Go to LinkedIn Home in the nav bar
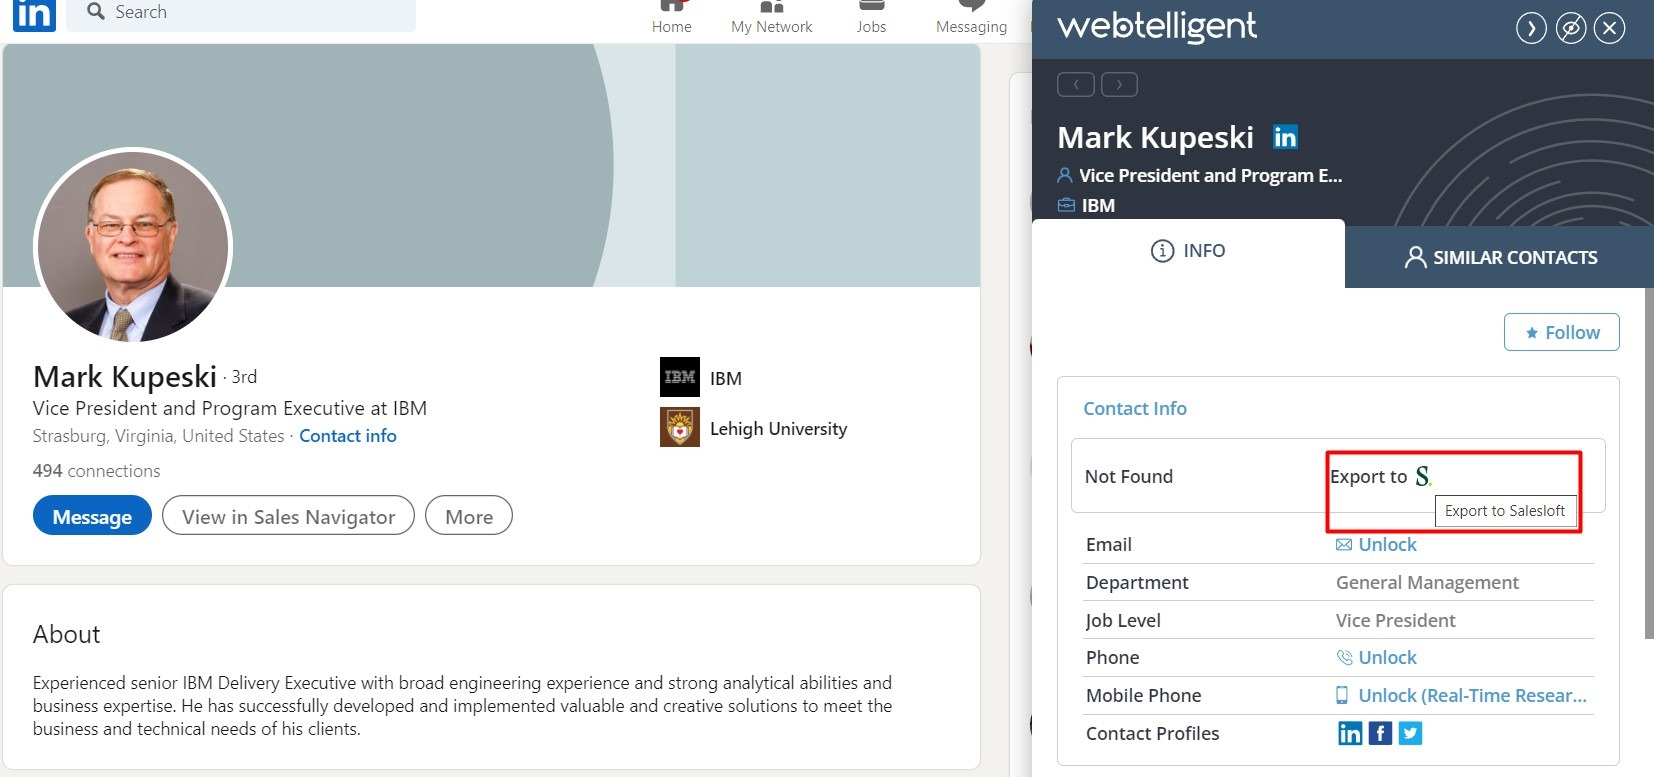This screenshot has width=1654, height=777. tap(671, 17)
